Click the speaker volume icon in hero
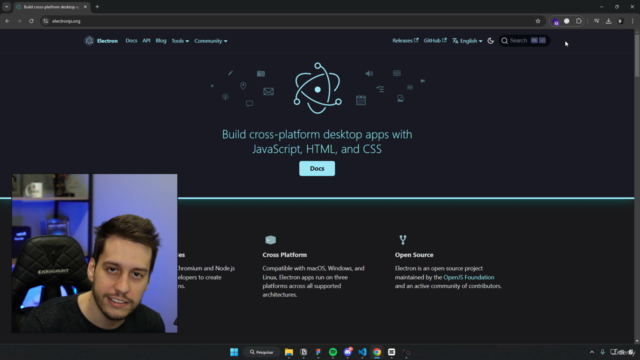This screenshot has width=640, height=360. click(x=369, y=73)
